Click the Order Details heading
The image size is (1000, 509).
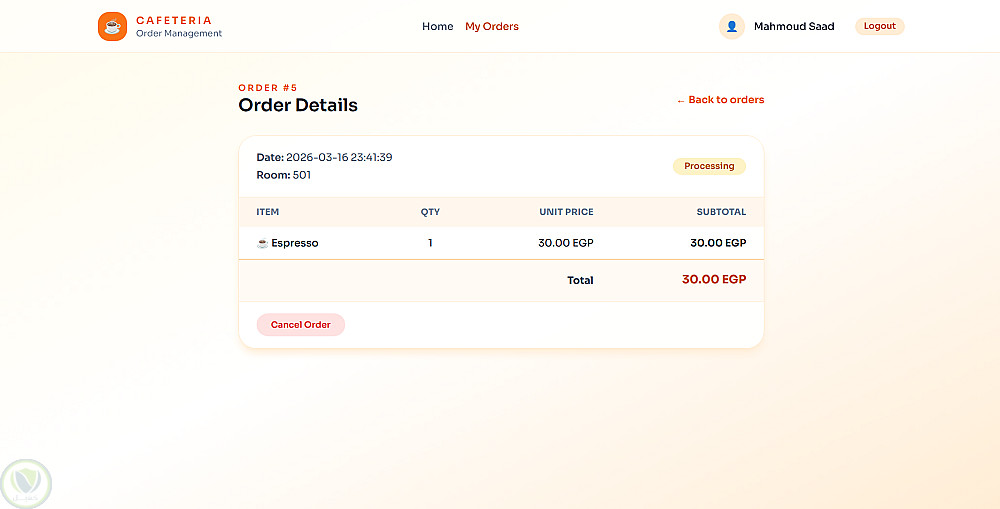(298, 105)
